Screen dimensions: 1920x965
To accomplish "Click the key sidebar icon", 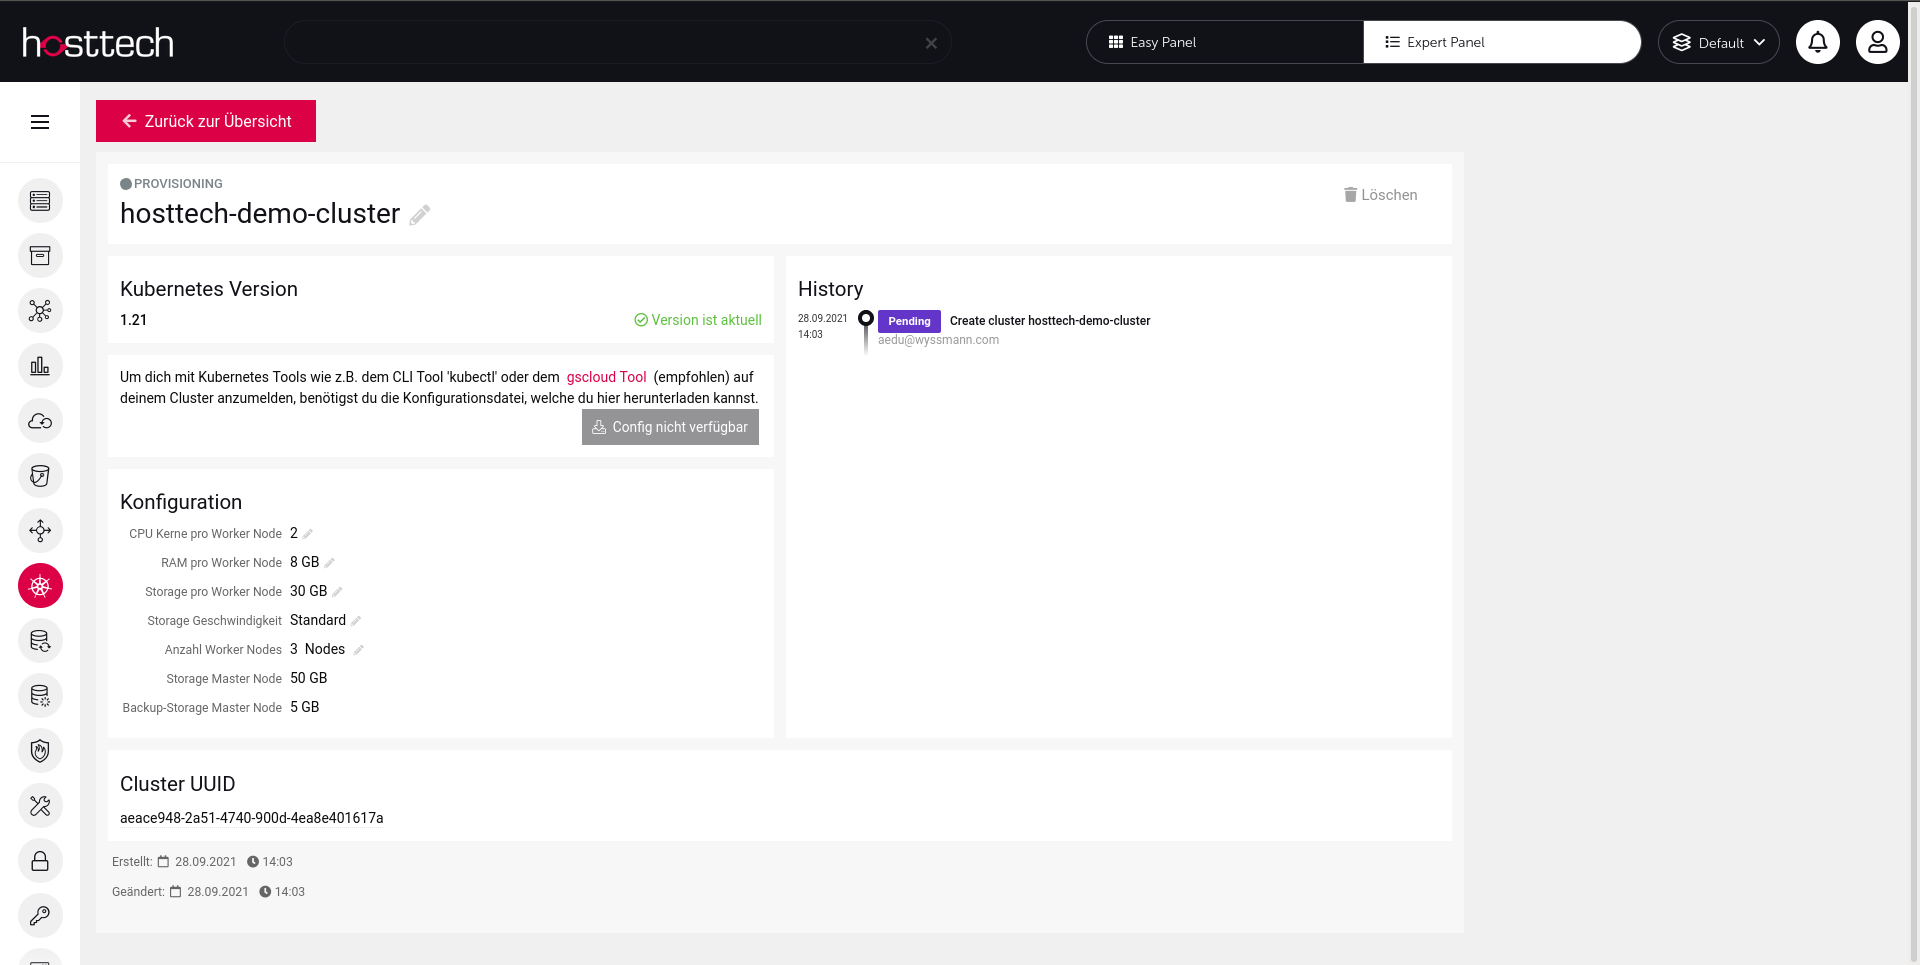I will 40,916.
